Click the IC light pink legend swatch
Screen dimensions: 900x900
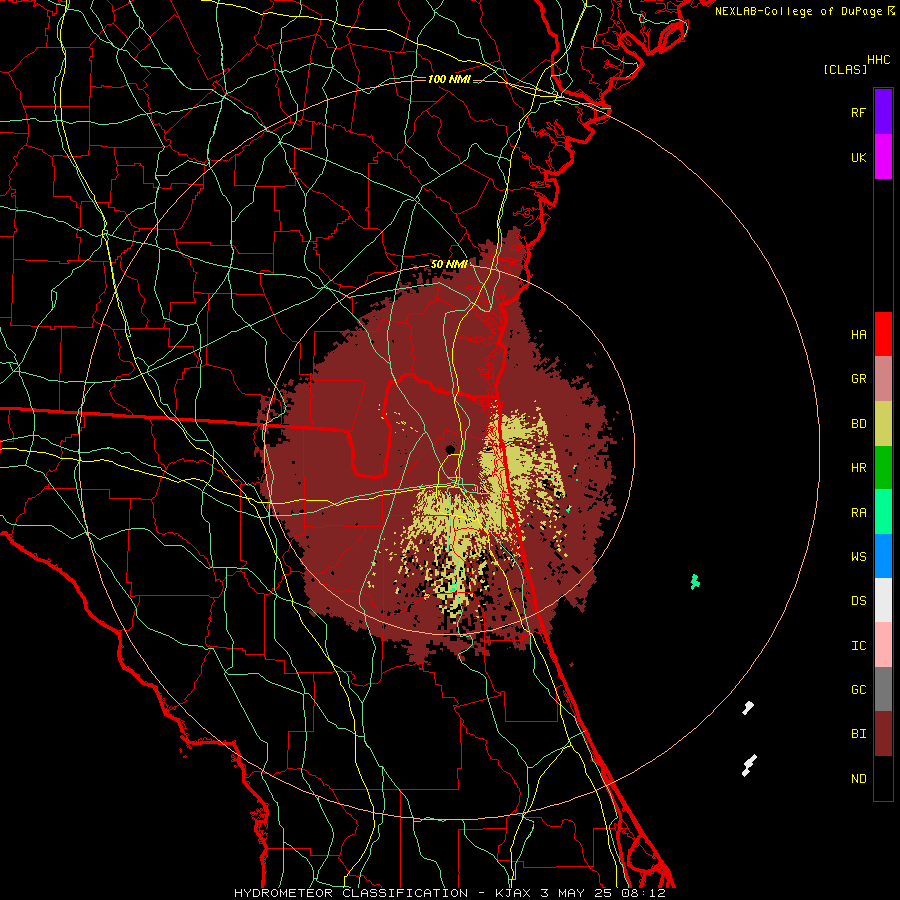883,645
